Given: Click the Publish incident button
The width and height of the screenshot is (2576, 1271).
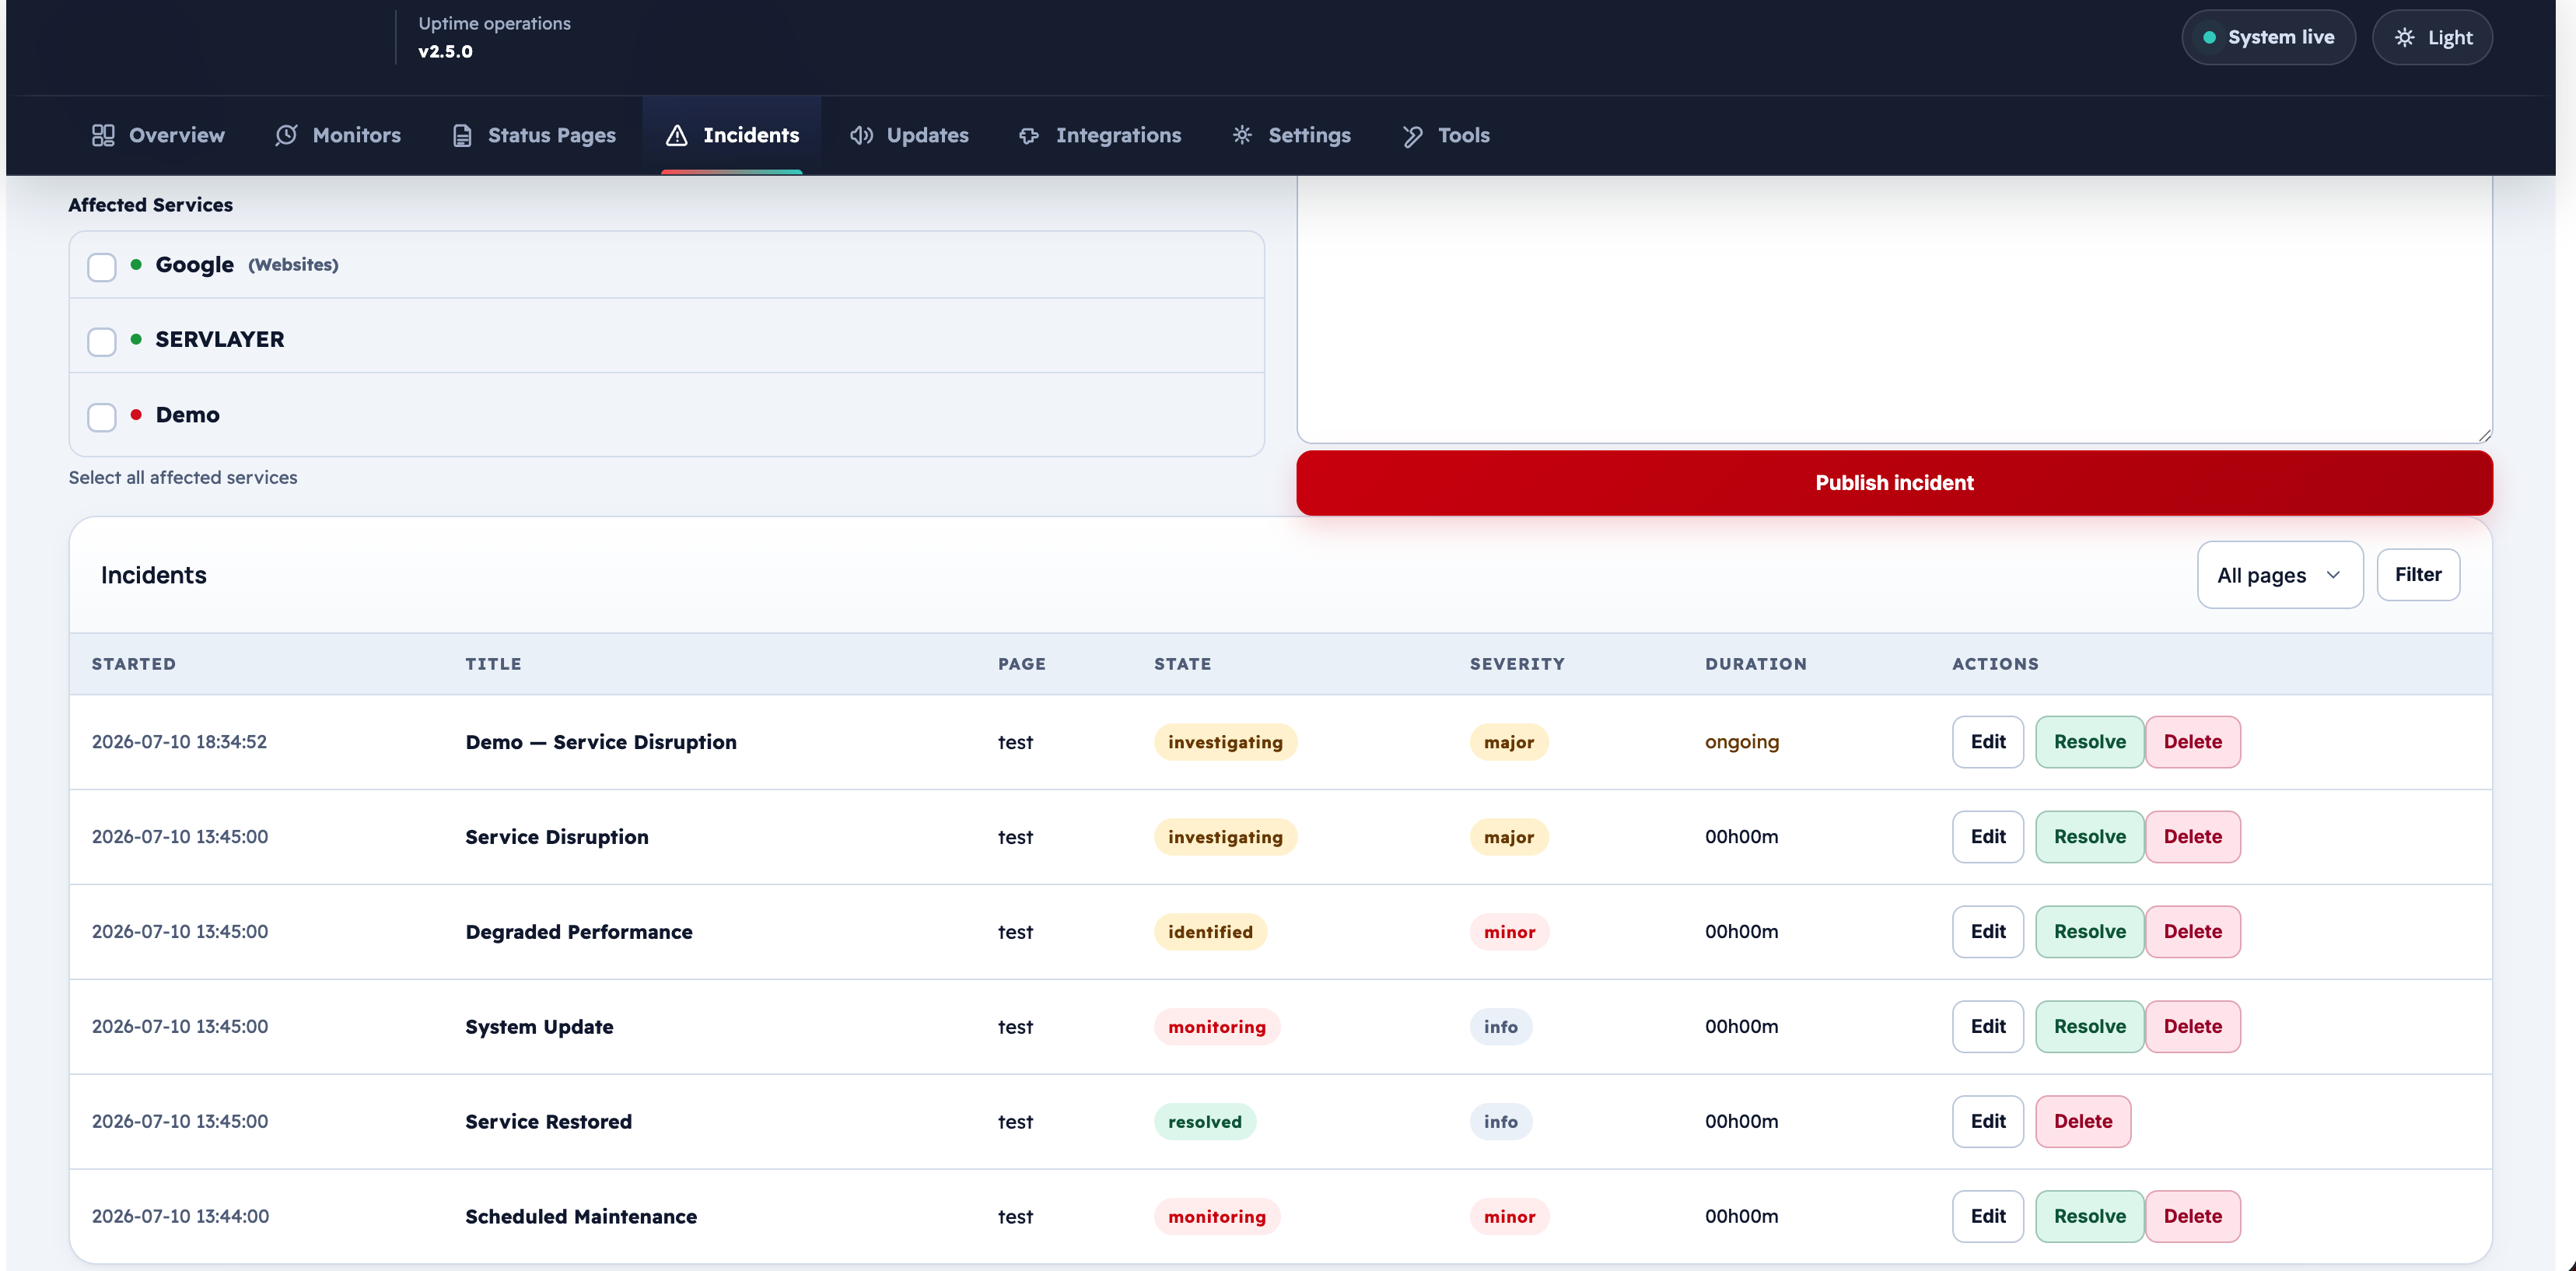Looking at the screenshot, I should pos(1894,483).
